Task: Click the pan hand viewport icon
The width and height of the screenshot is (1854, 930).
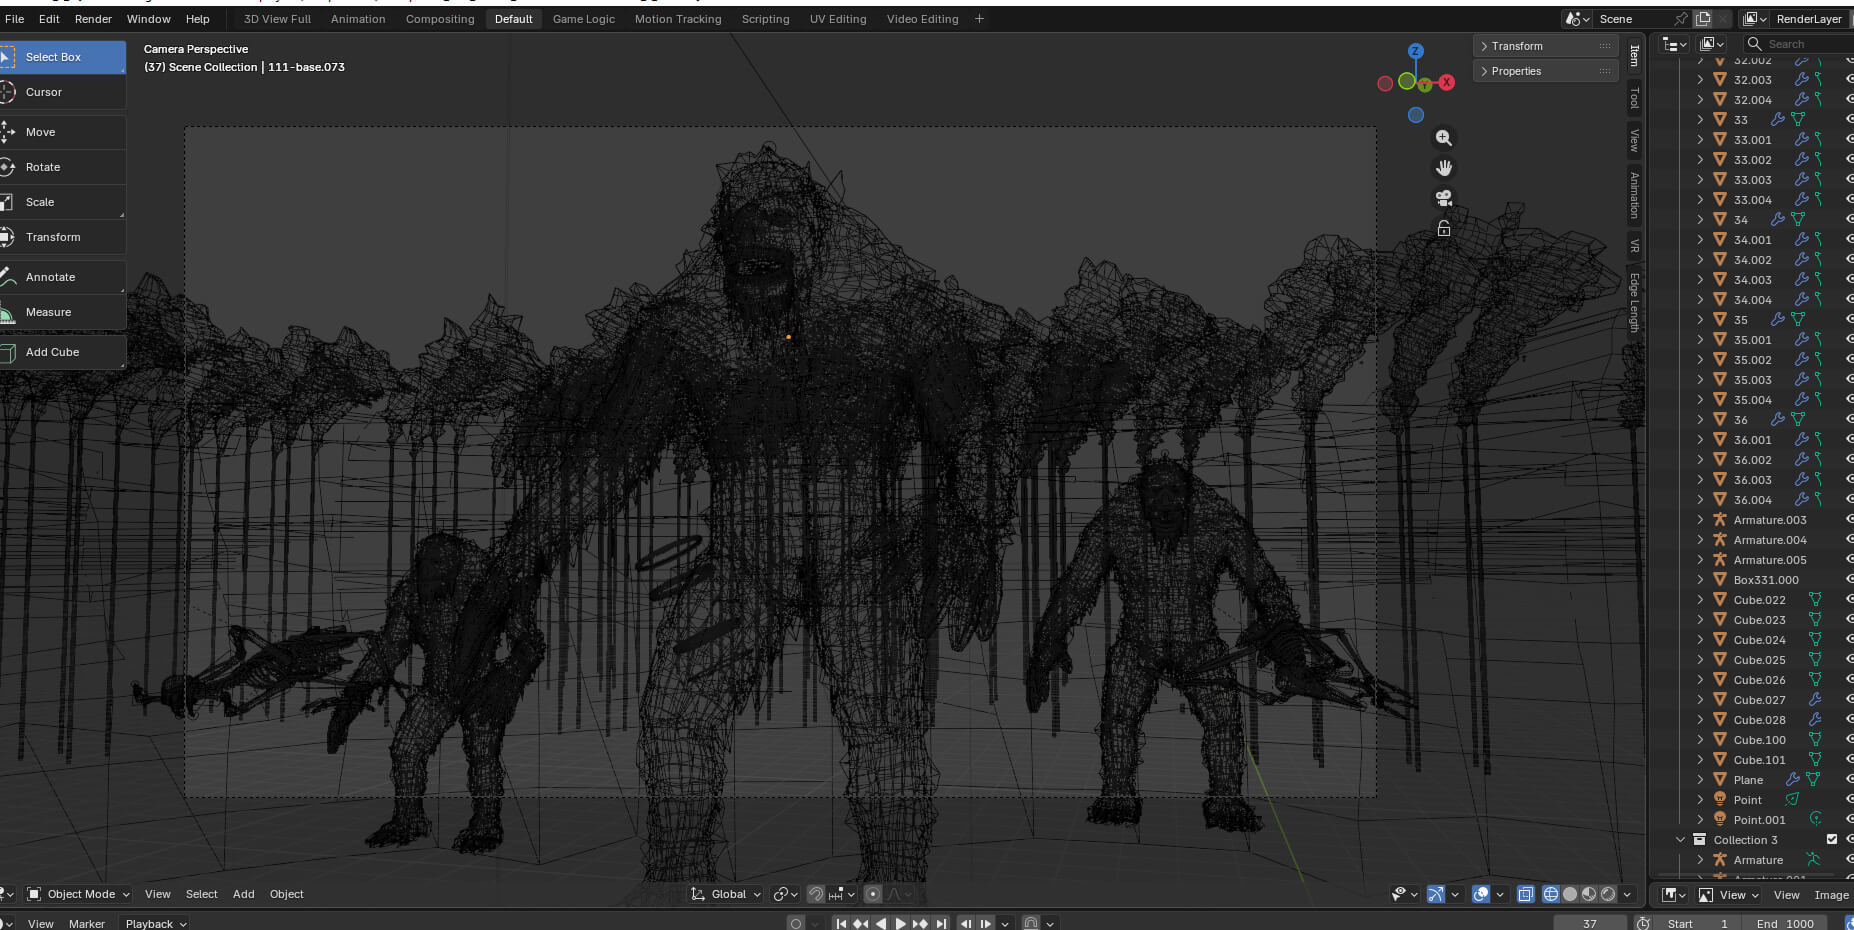Action: coord(1443,168)
